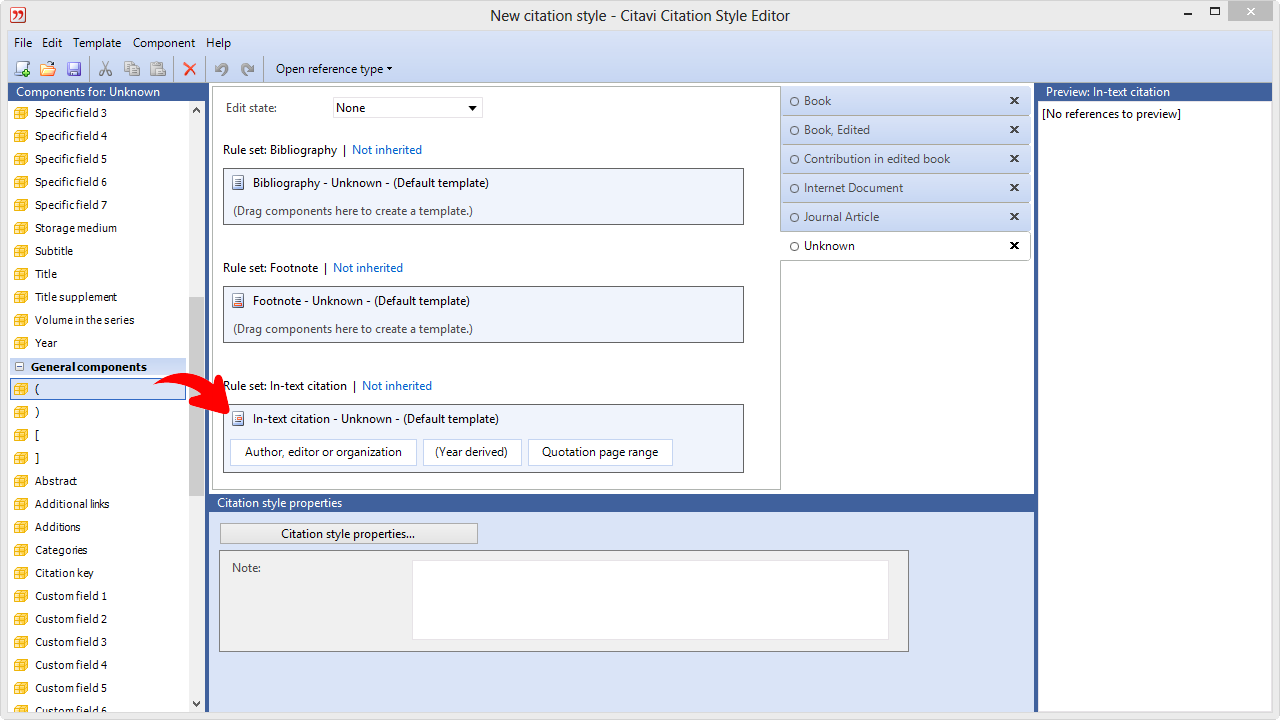
Task: Close the Book reference type
Action: coord(1014,101)
